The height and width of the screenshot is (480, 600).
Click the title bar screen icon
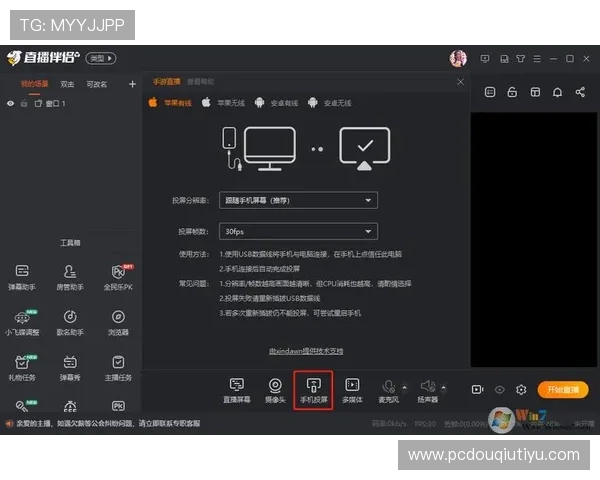(x=485, y=59)
